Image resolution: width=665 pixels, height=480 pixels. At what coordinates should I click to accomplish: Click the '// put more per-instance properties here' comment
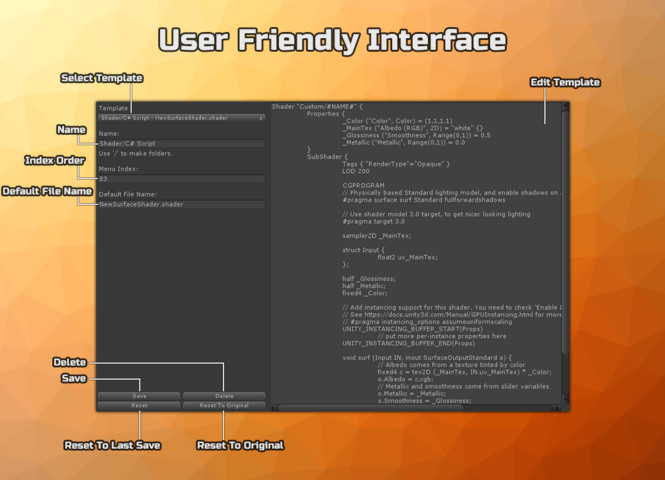click(x=442, y=336)
